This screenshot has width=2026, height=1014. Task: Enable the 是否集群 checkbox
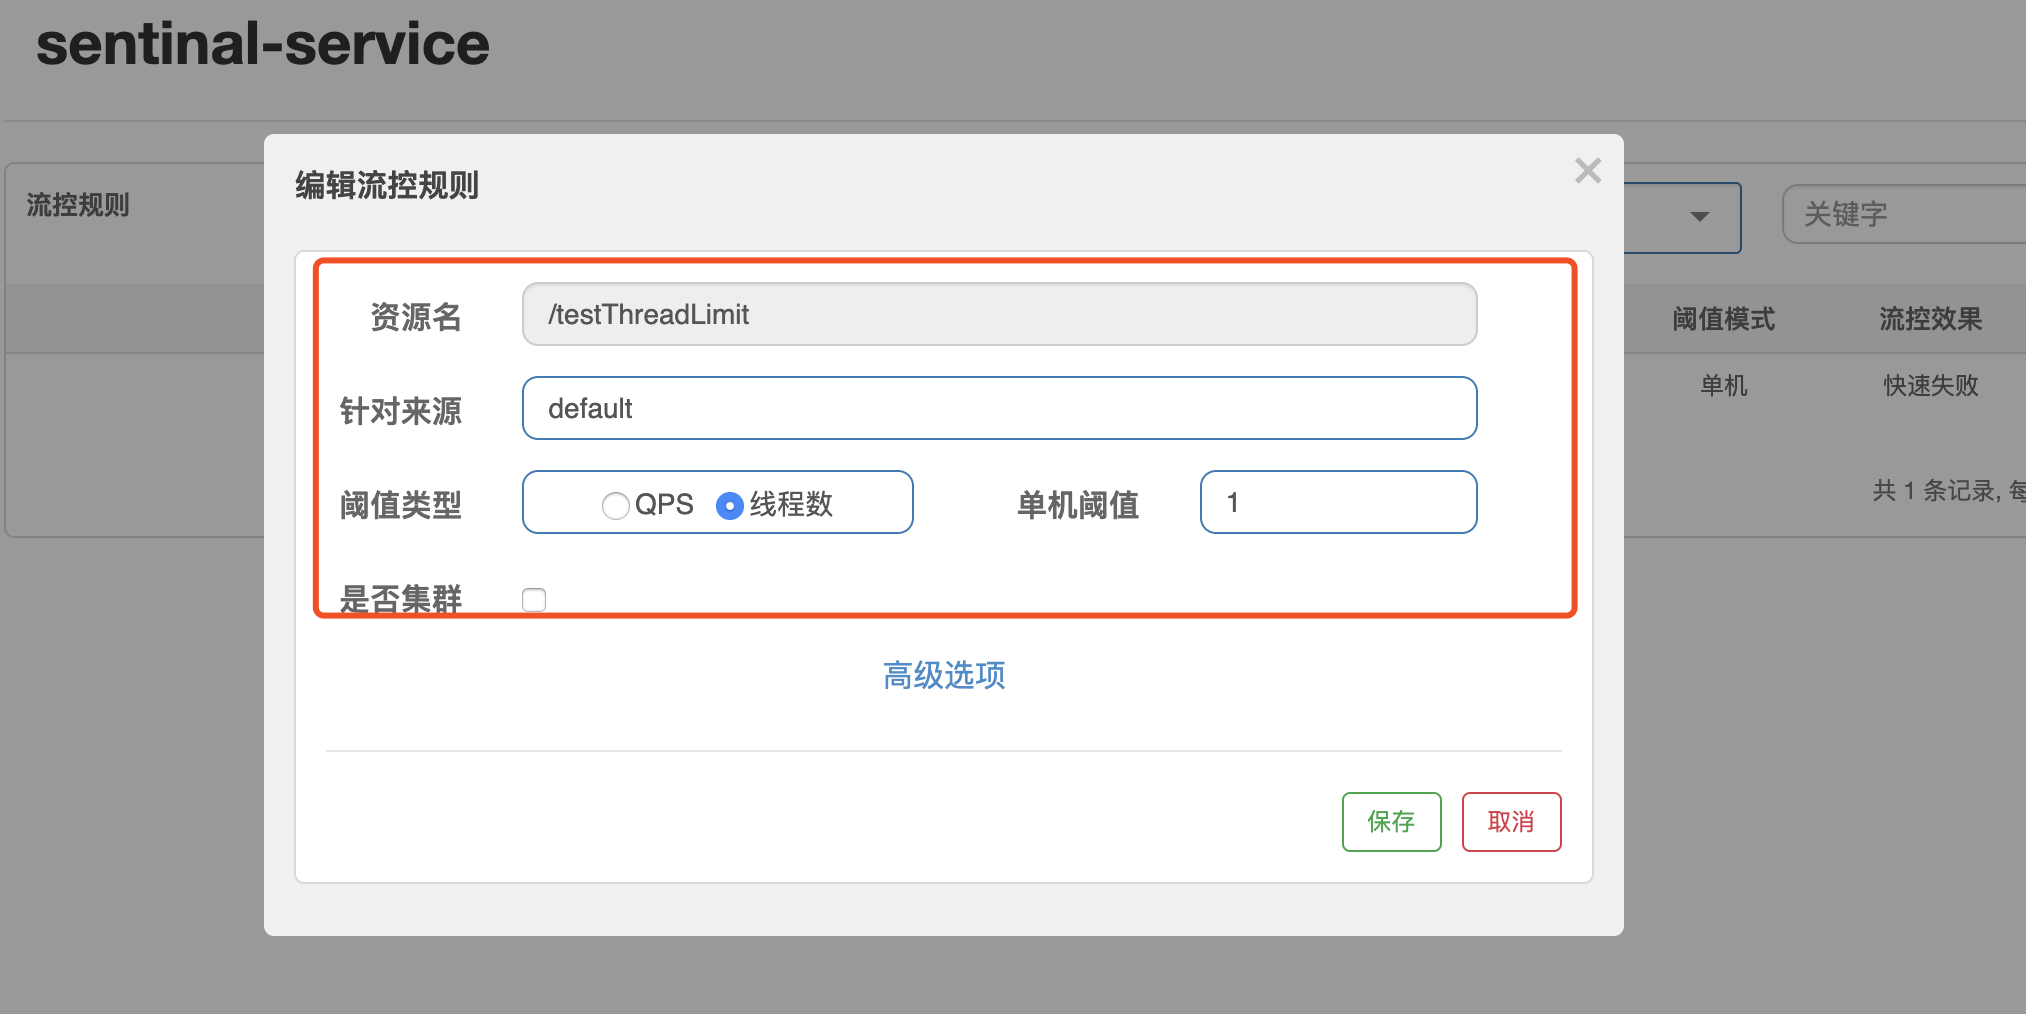click(534, 599)
